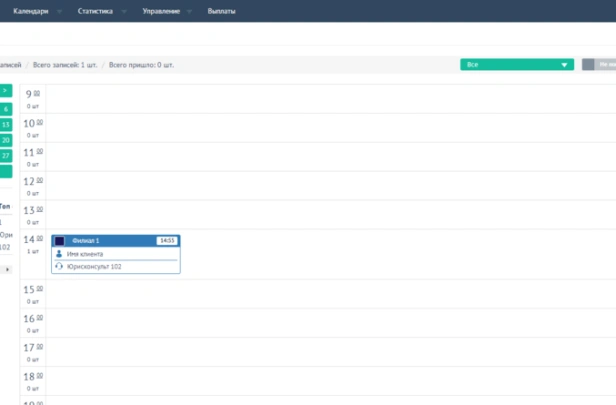Open the Филиал 1 appointment header
This screenshot has width=616, height=405.
click(x=116, y=241)
